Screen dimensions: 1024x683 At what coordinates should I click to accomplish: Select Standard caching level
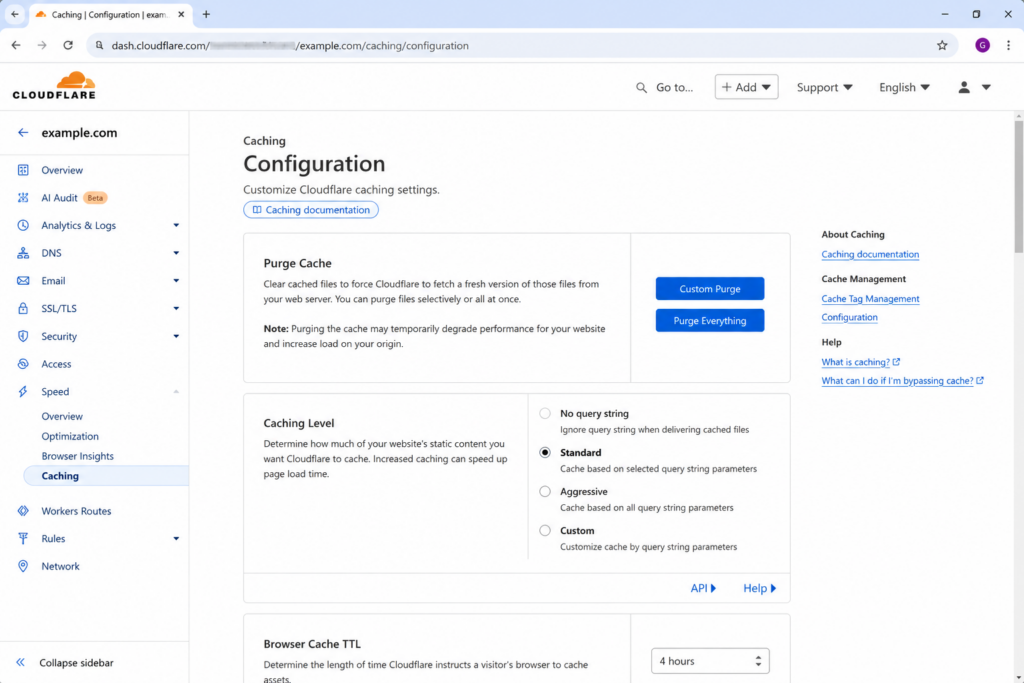(x=545, y=453)
